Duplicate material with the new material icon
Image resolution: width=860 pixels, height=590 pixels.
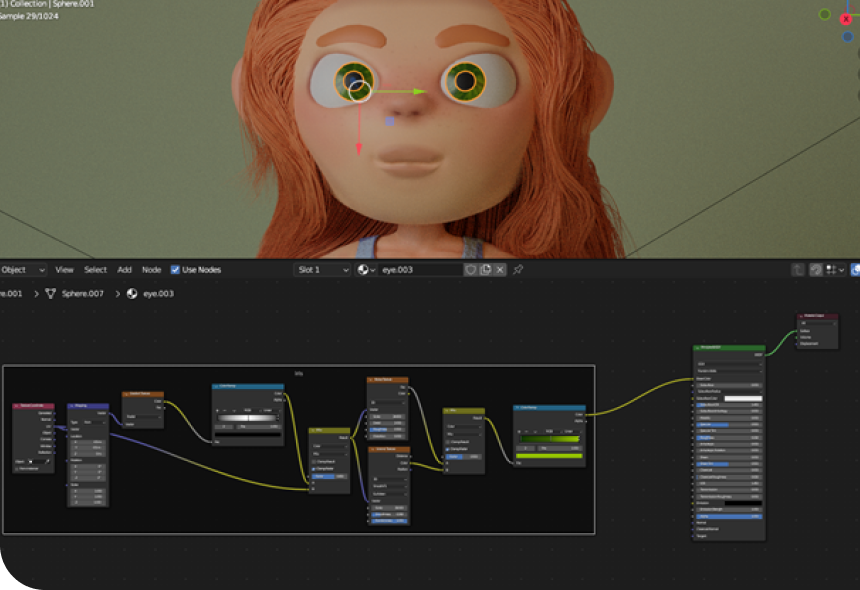(x=485, y=270)
